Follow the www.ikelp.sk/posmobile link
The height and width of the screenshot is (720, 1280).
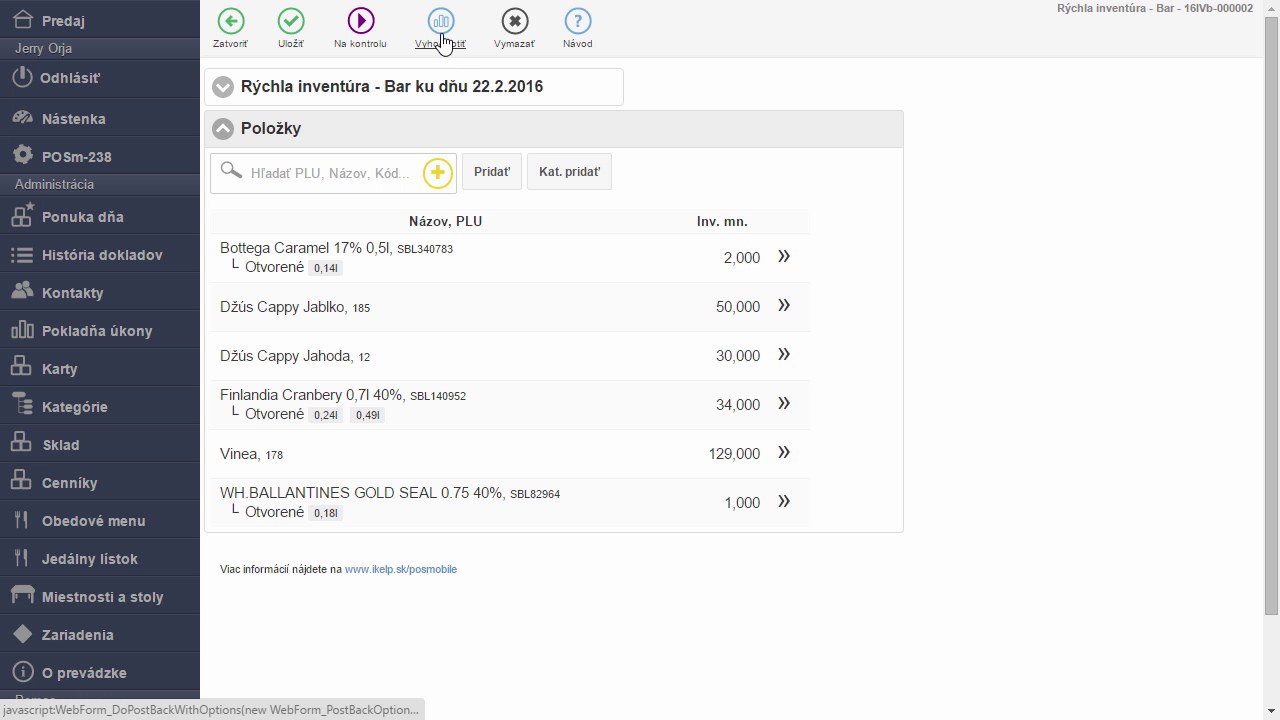tap(401, 569)
